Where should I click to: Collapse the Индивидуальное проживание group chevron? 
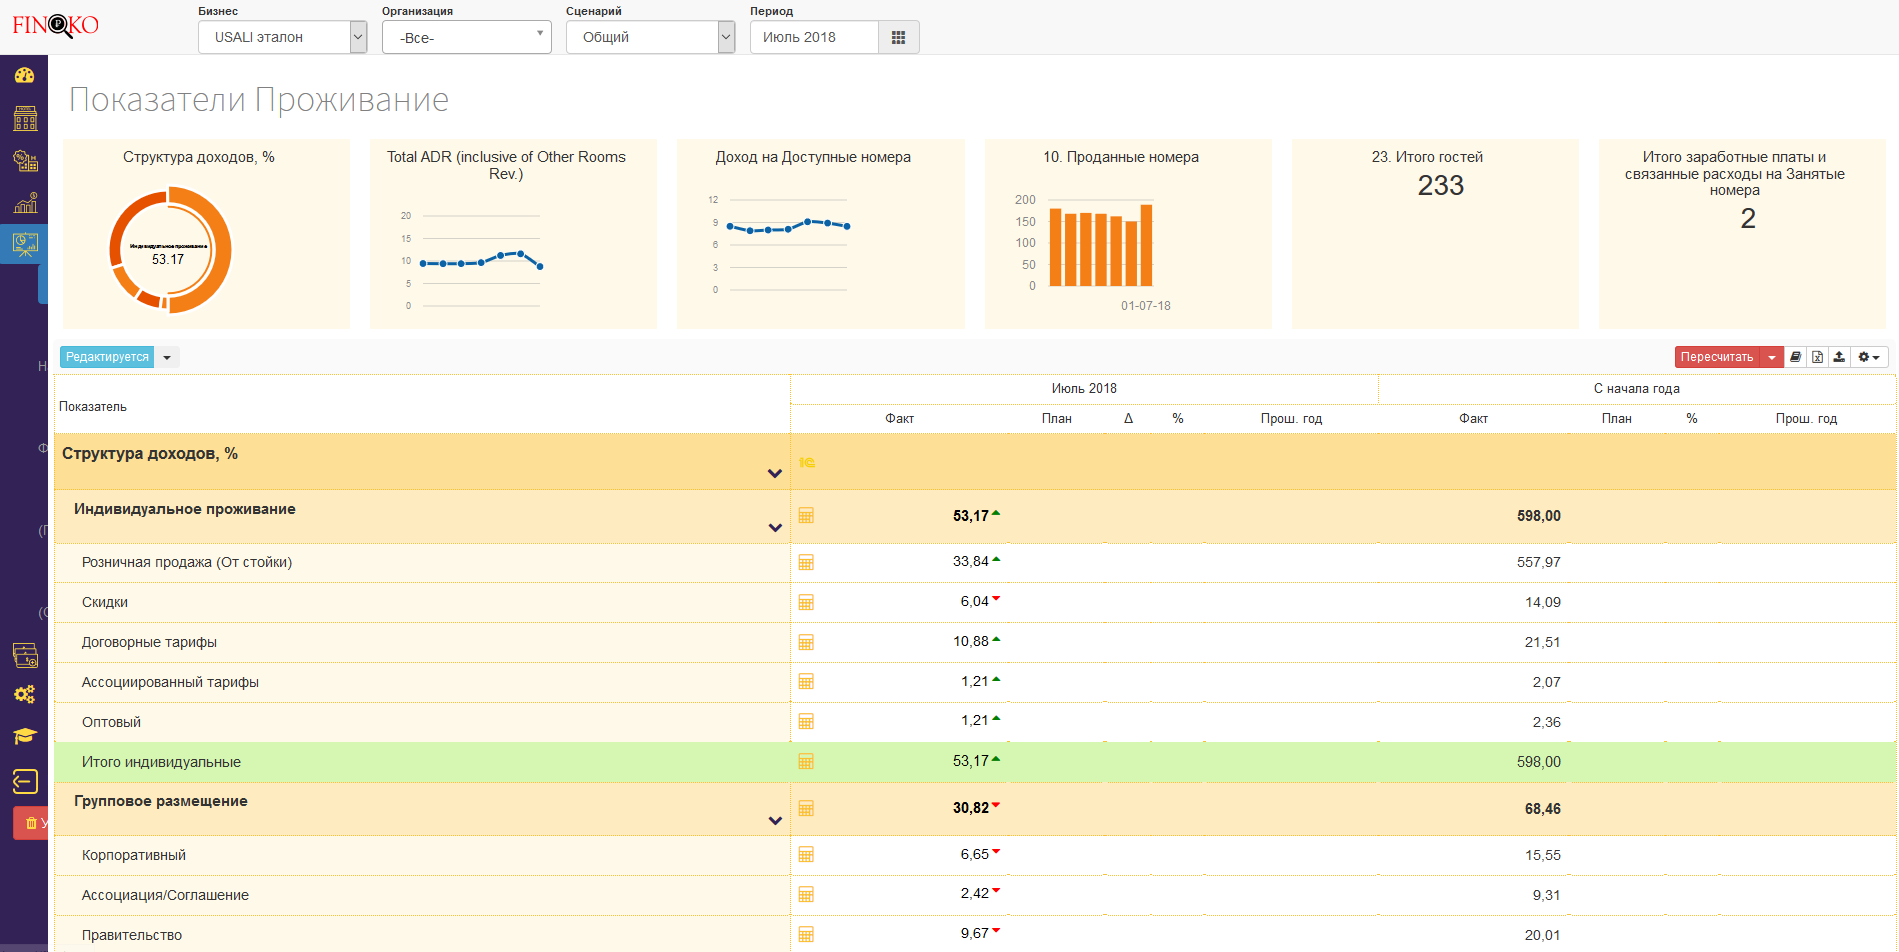tap(774, 527)
